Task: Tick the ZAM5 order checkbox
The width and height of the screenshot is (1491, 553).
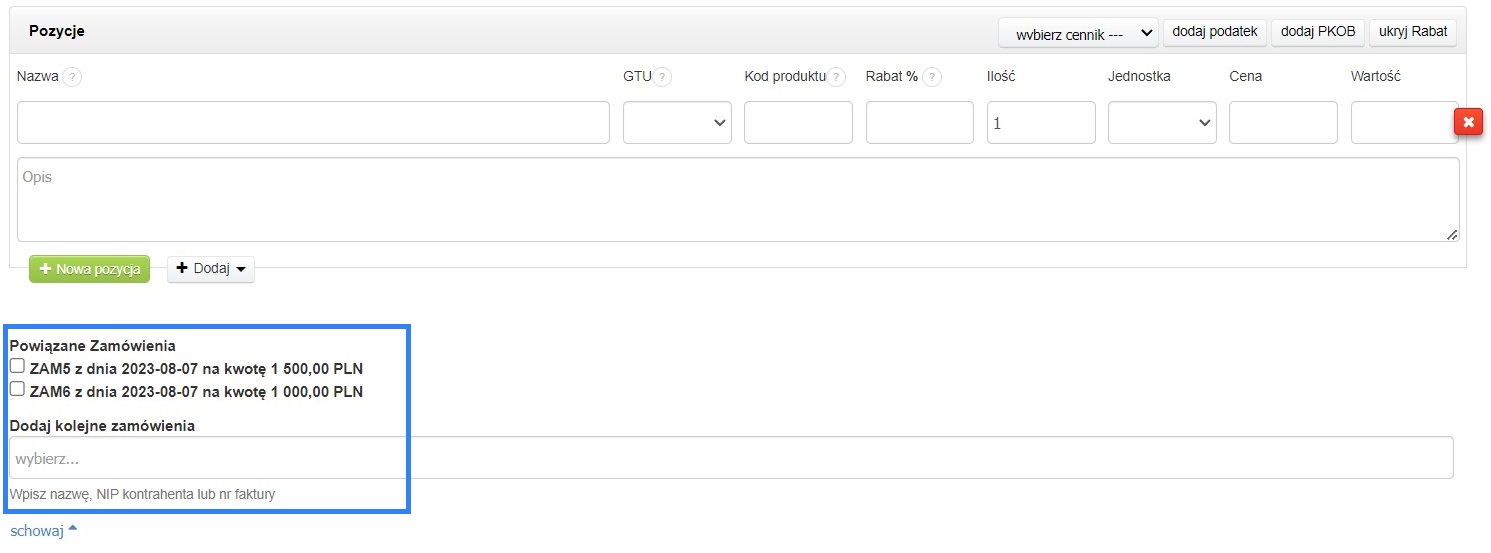Action: click(16, 366)
